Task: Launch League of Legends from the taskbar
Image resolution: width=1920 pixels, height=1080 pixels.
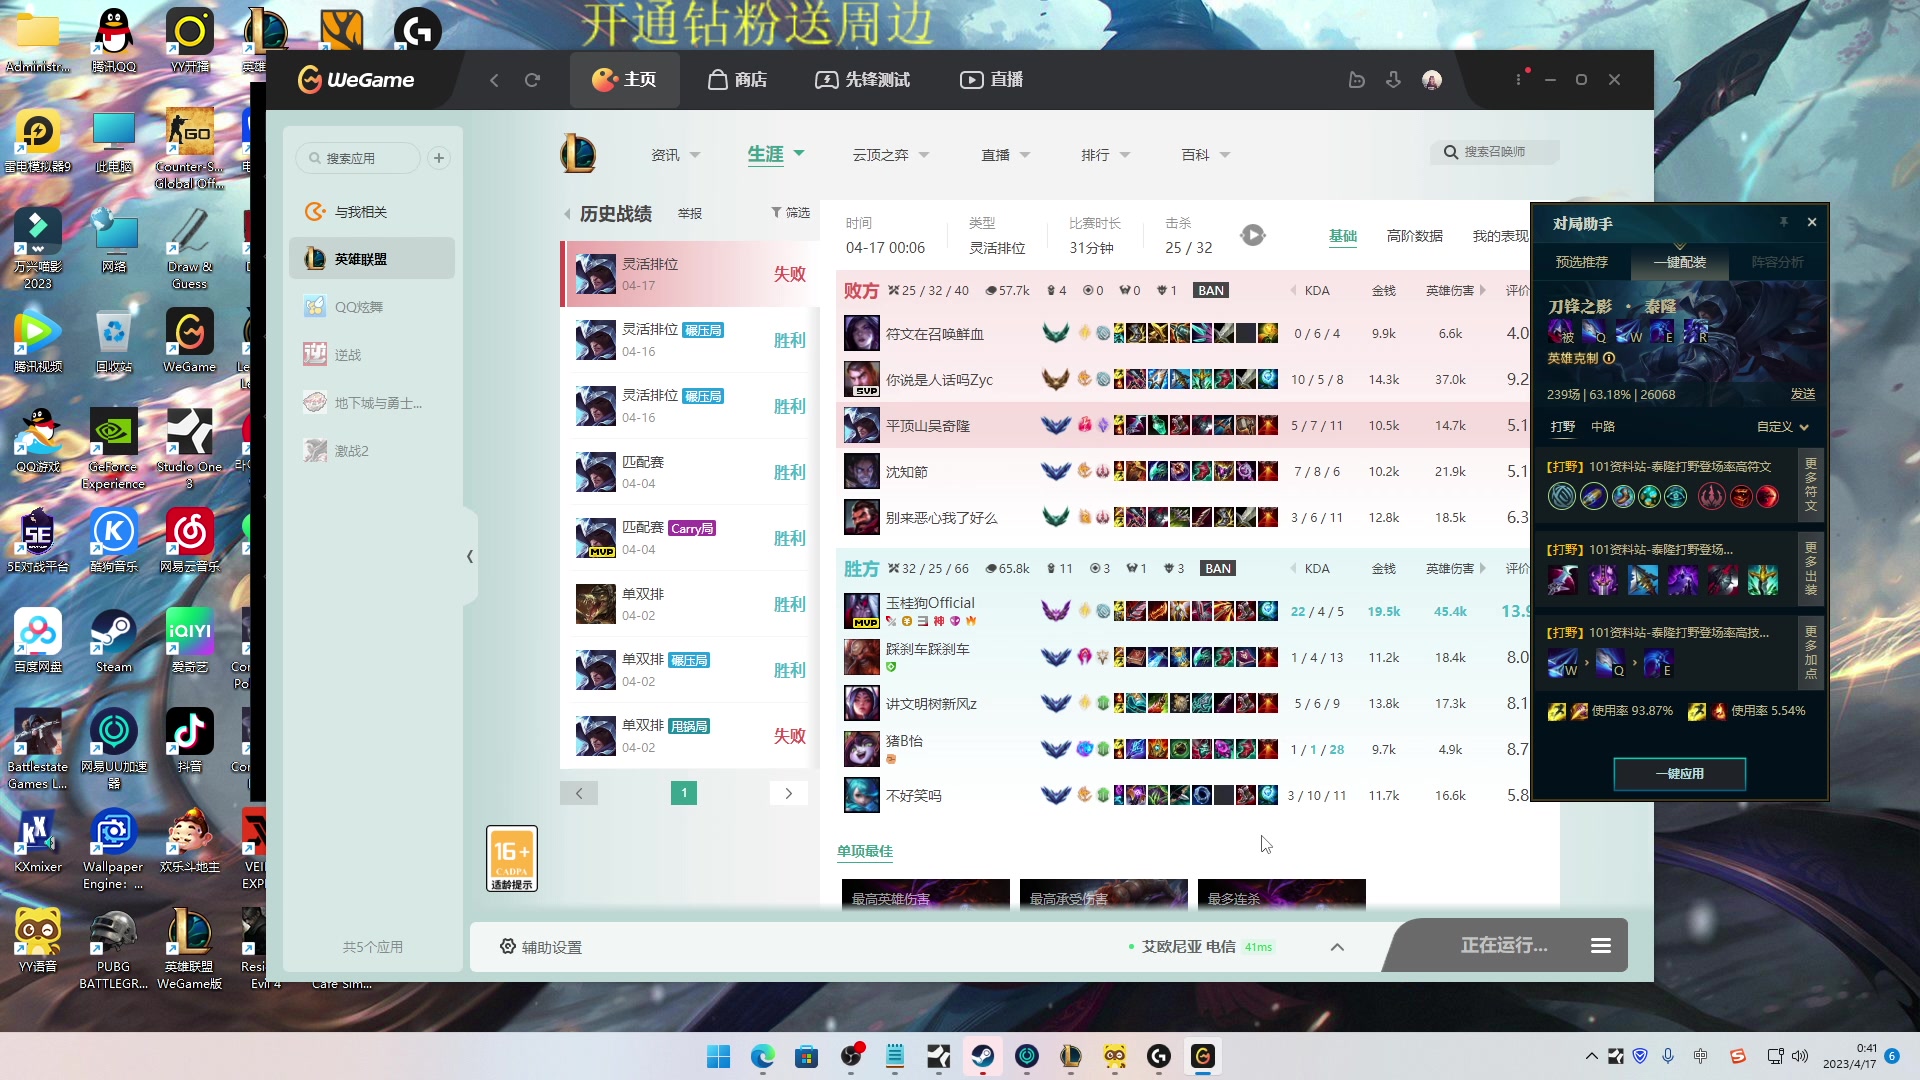Action: click(x=1070, y=1056)
